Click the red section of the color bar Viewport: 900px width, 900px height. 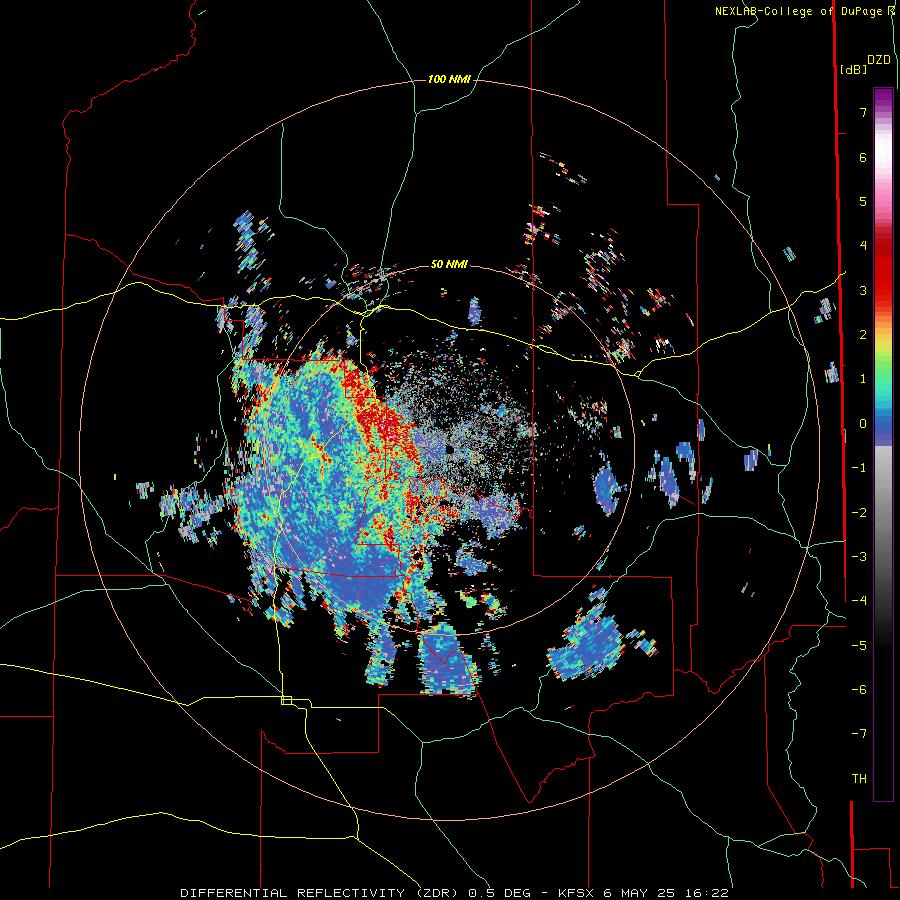point(883,264)
